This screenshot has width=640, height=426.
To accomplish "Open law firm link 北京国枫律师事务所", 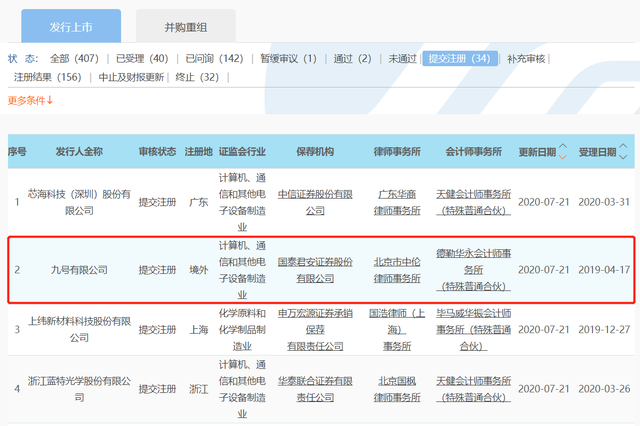I will click(397, 389).
